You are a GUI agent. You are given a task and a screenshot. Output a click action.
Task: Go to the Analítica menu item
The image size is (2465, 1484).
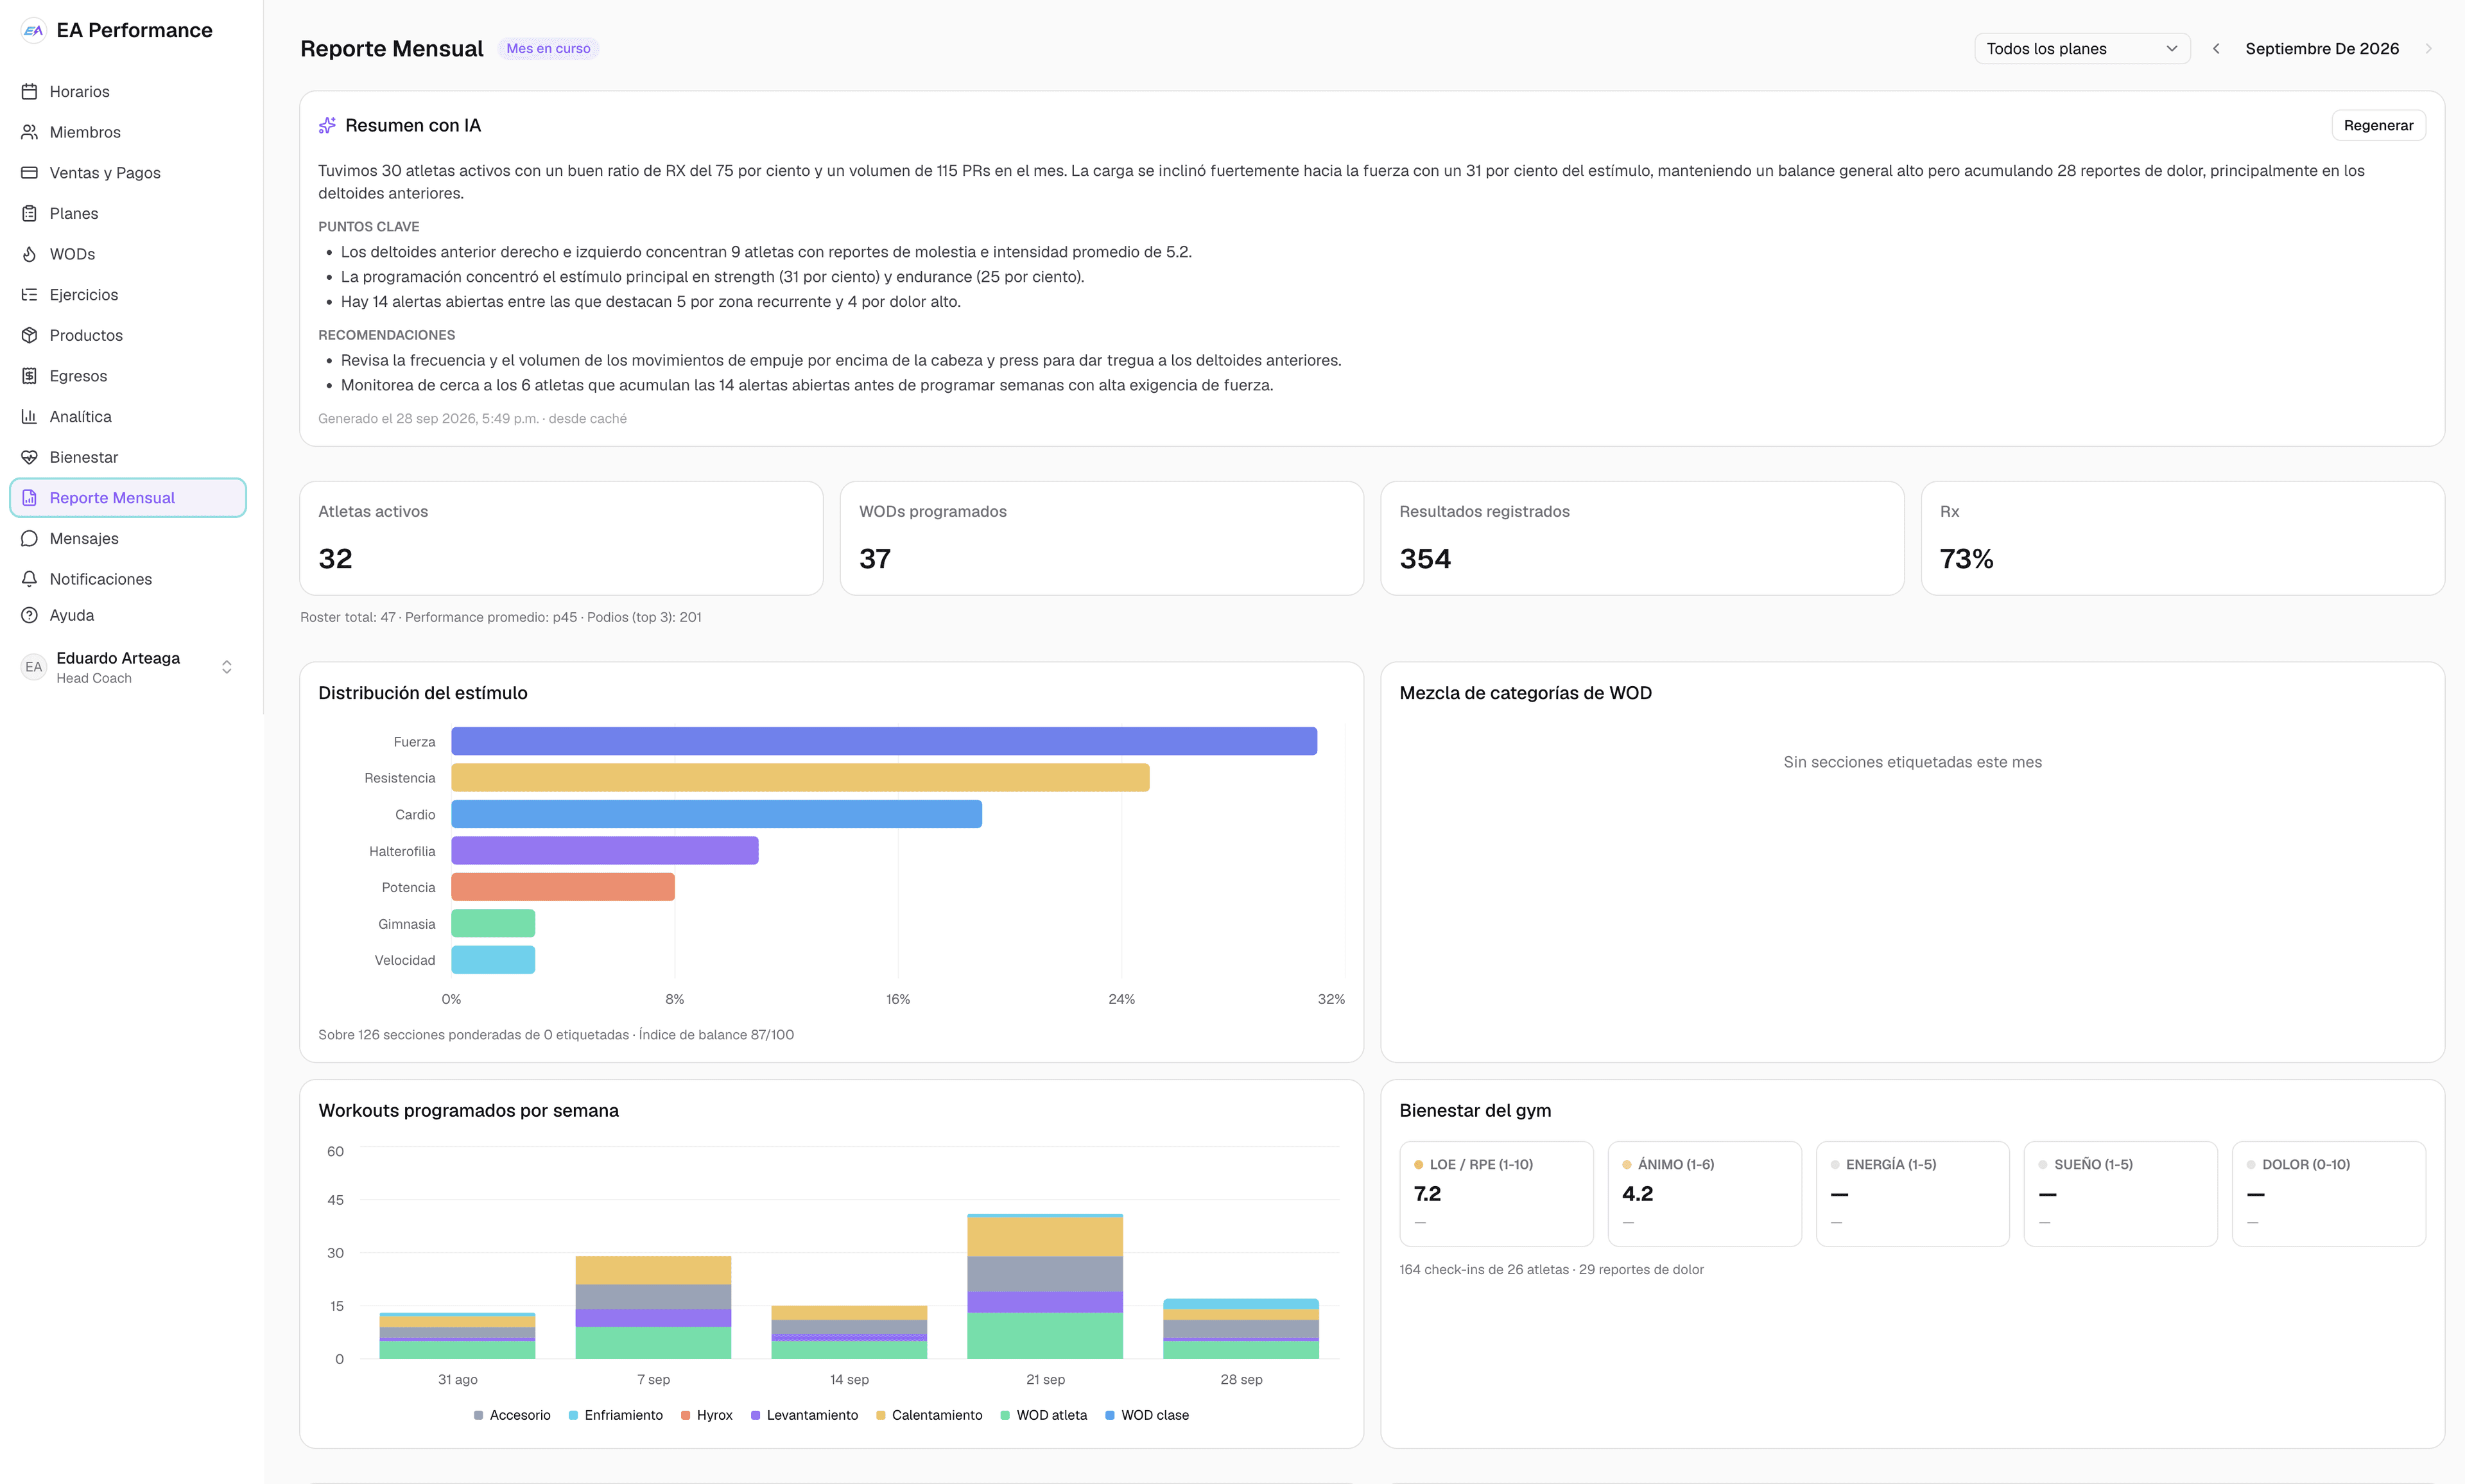coord(128,416)
